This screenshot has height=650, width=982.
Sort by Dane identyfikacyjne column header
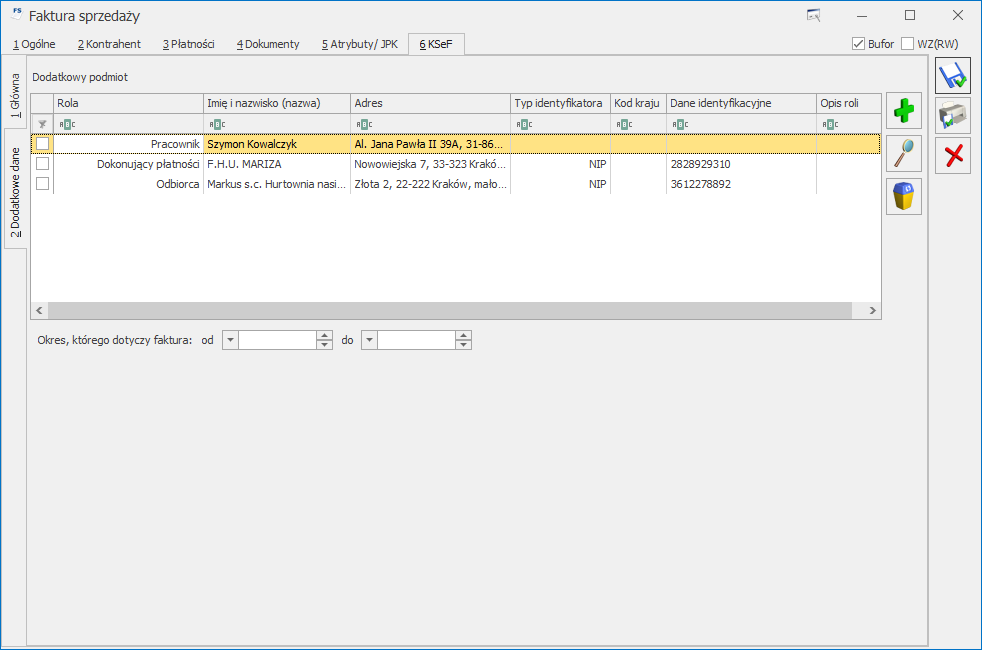742,103
